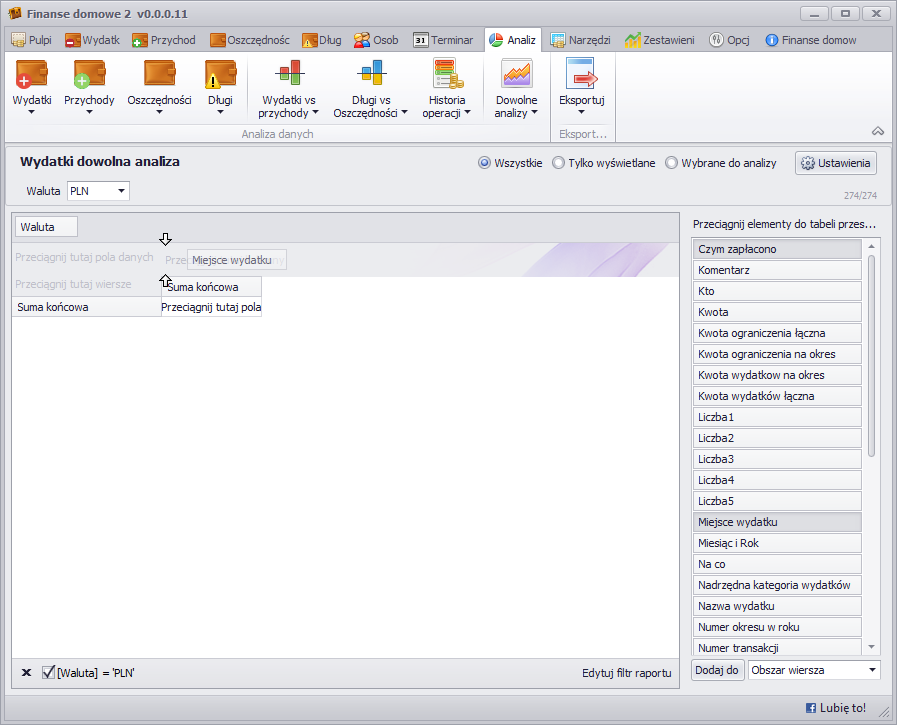
Task: Uncheck the Waluta = 'PLN' filter checkbox
Action: tap(48, 673)
